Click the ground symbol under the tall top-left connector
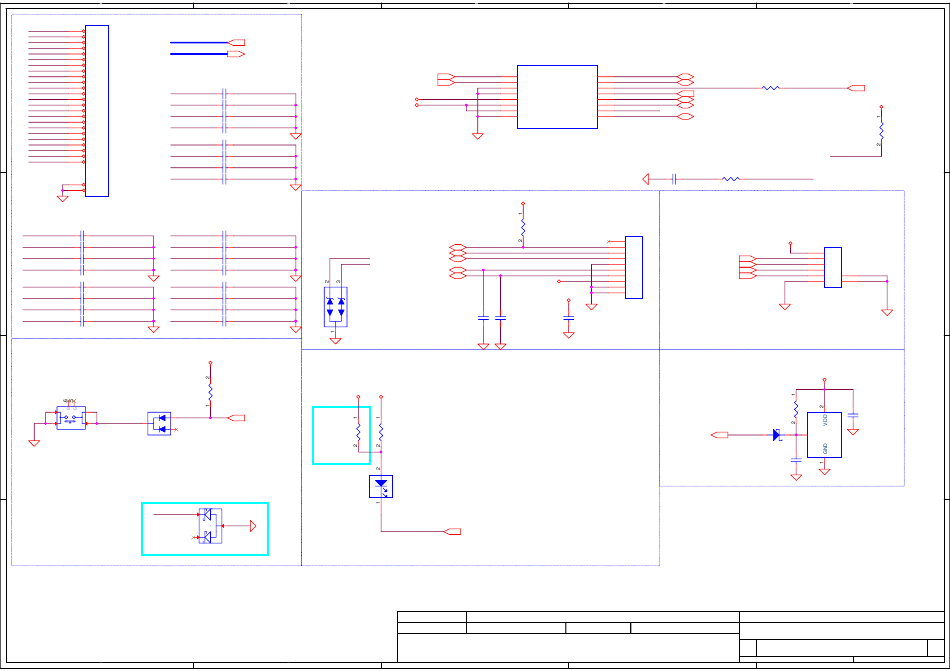Screen dimensions: 950x671 (x=62, y=199)
